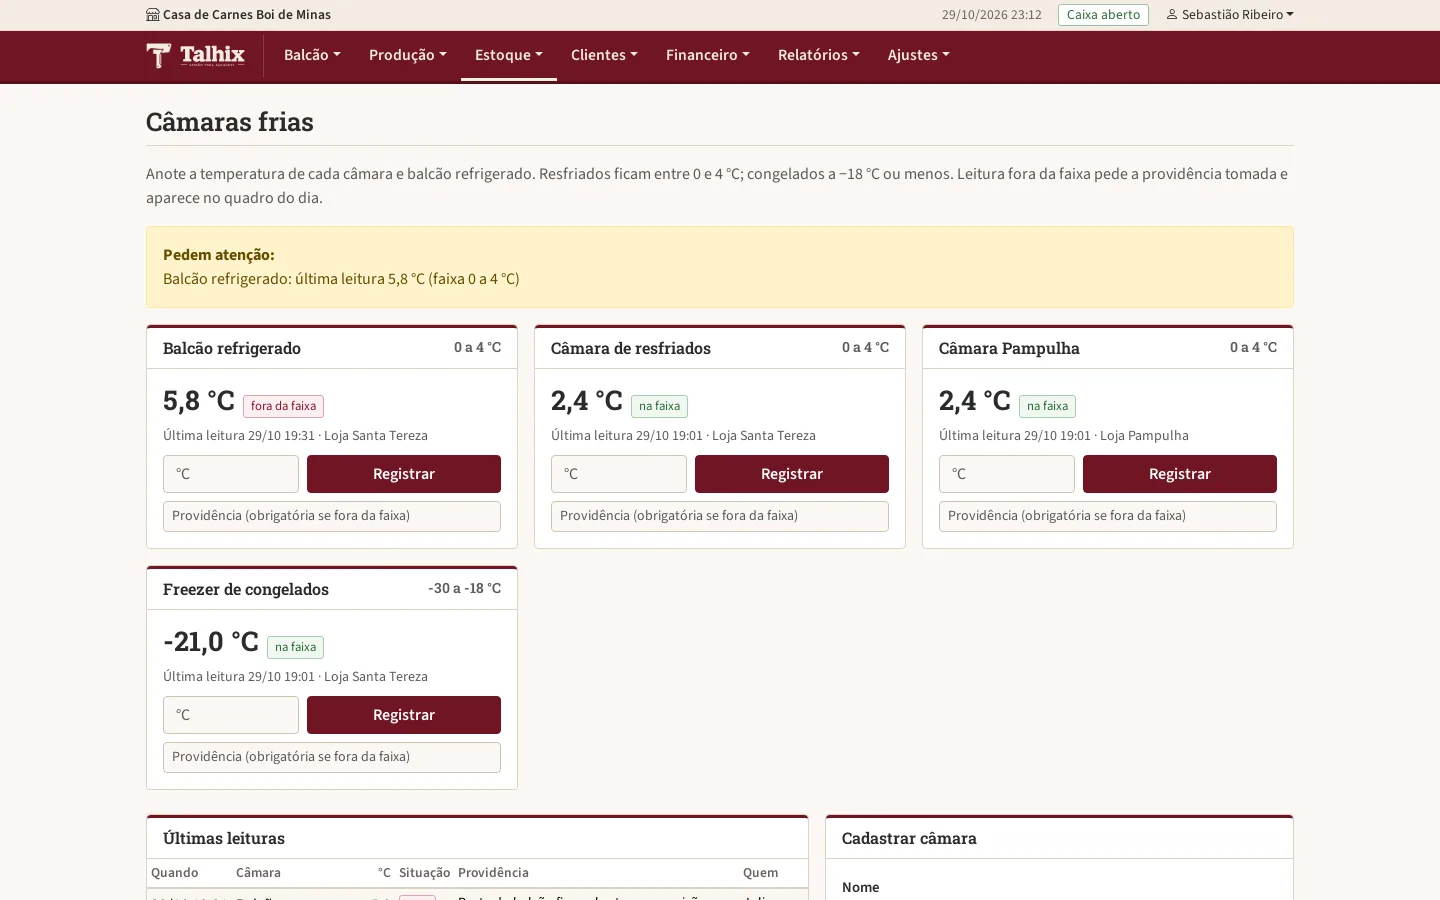Register reading for Balcão refrigerado
This screenshot has width=1440, height=900.
pyautogui.click(x=404, y=474)
